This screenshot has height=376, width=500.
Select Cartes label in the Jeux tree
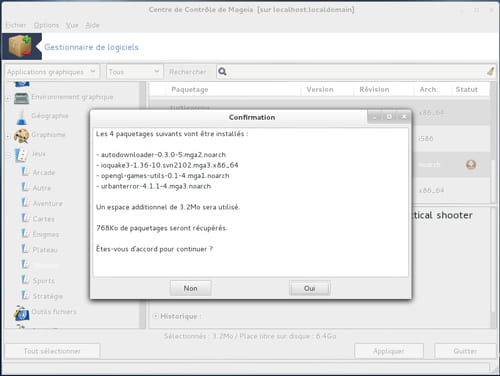pyautogui.click(x=44, y=219)
